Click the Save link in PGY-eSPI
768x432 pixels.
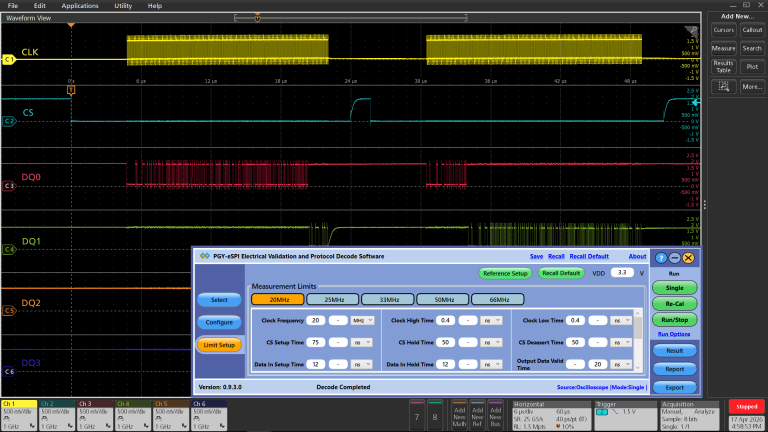(536, 256)
